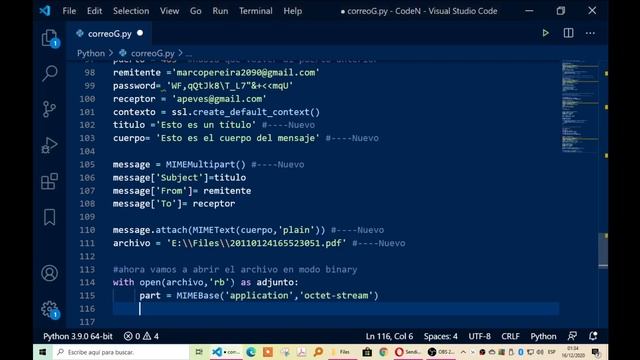This screenshot has height=360, width=640.
Task: Open the Selection menu
Action: [131, 11]
